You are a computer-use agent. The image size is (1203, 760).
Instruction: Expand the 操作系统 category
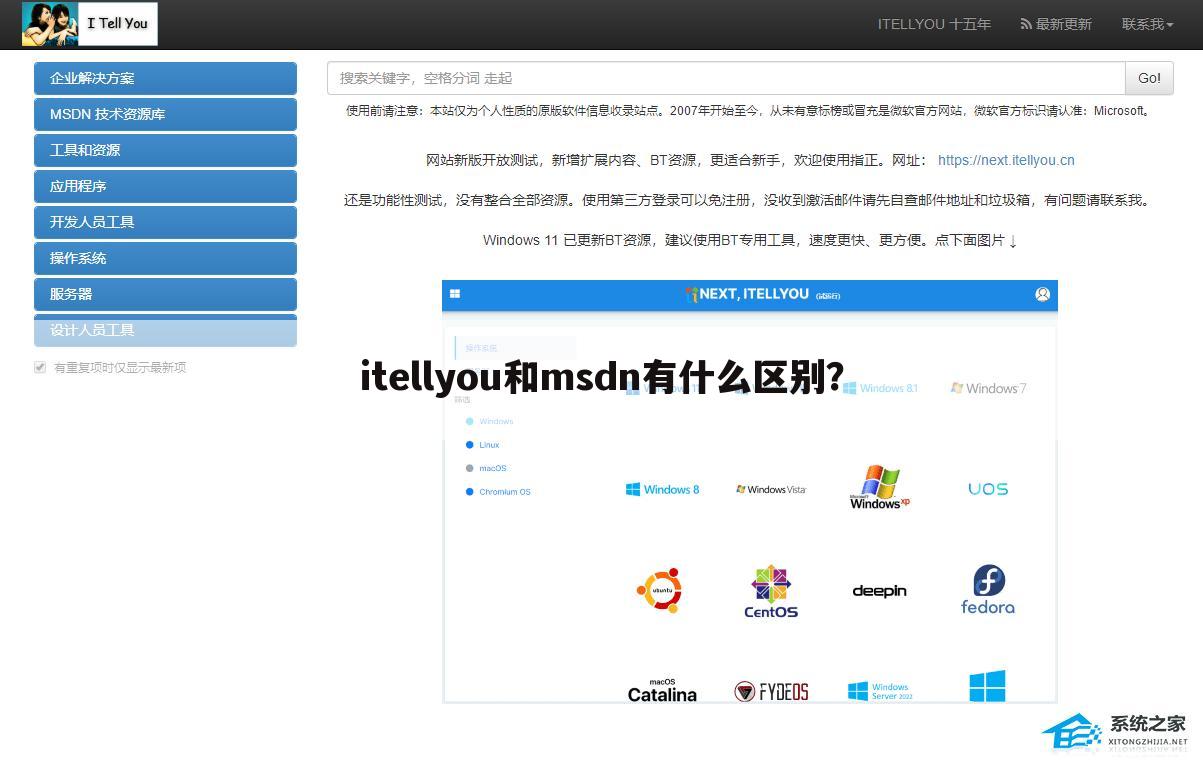[x=165, y=258]
